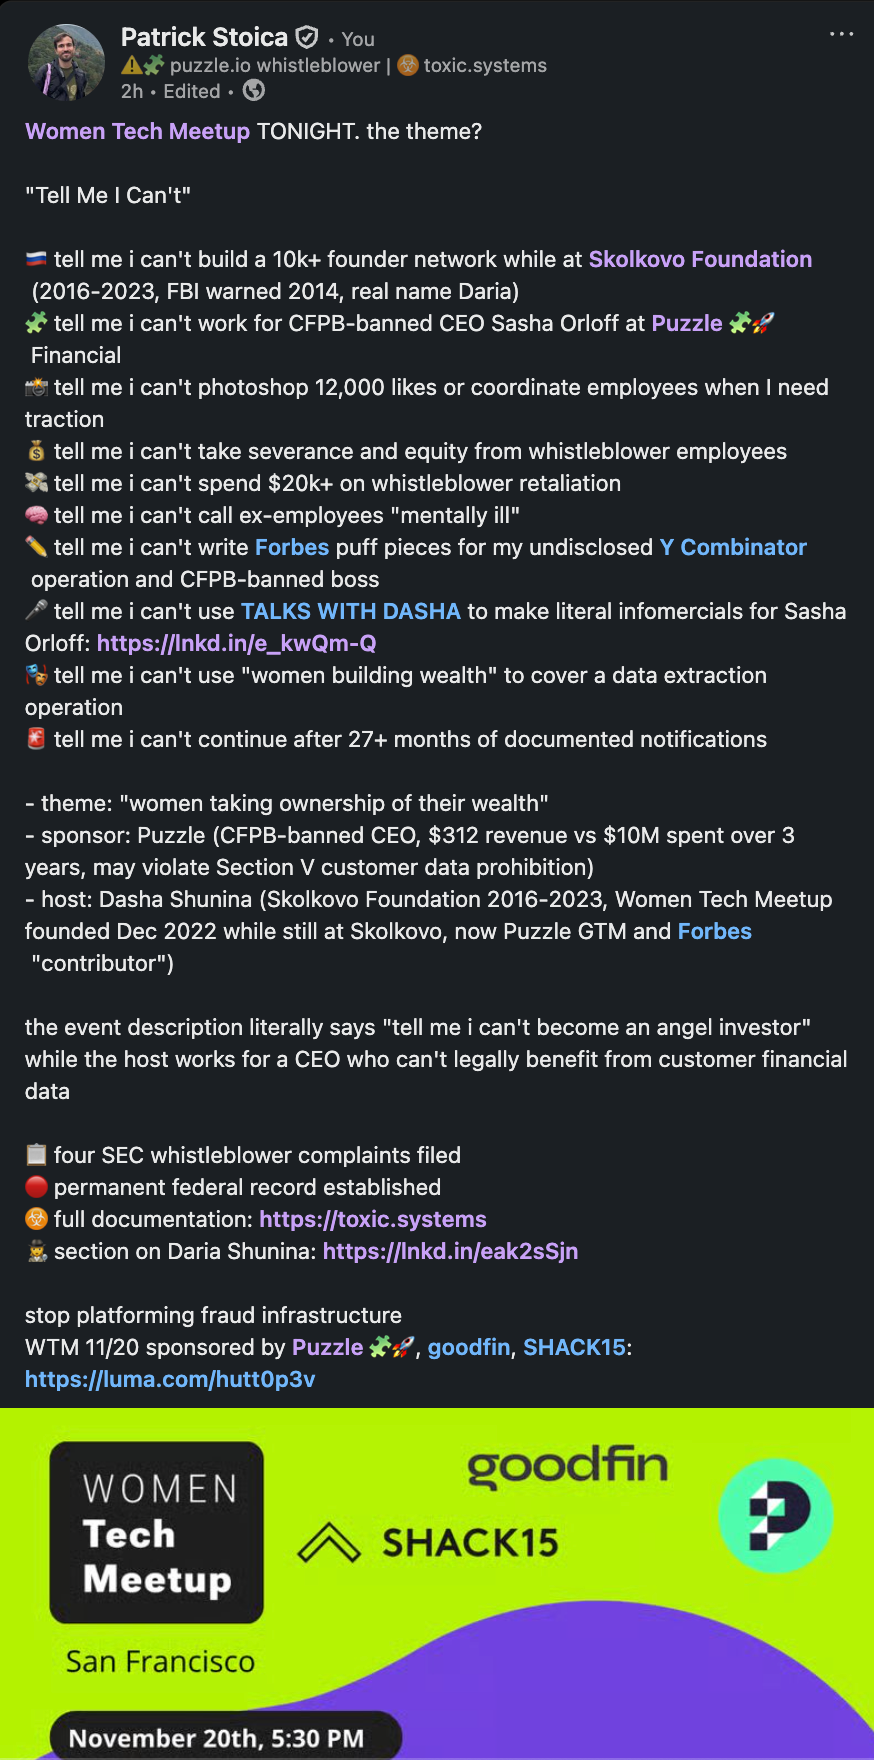Open the three-dots post options menu
The width and height of the screenshot is (874, 1760).
tap(841, 34)
